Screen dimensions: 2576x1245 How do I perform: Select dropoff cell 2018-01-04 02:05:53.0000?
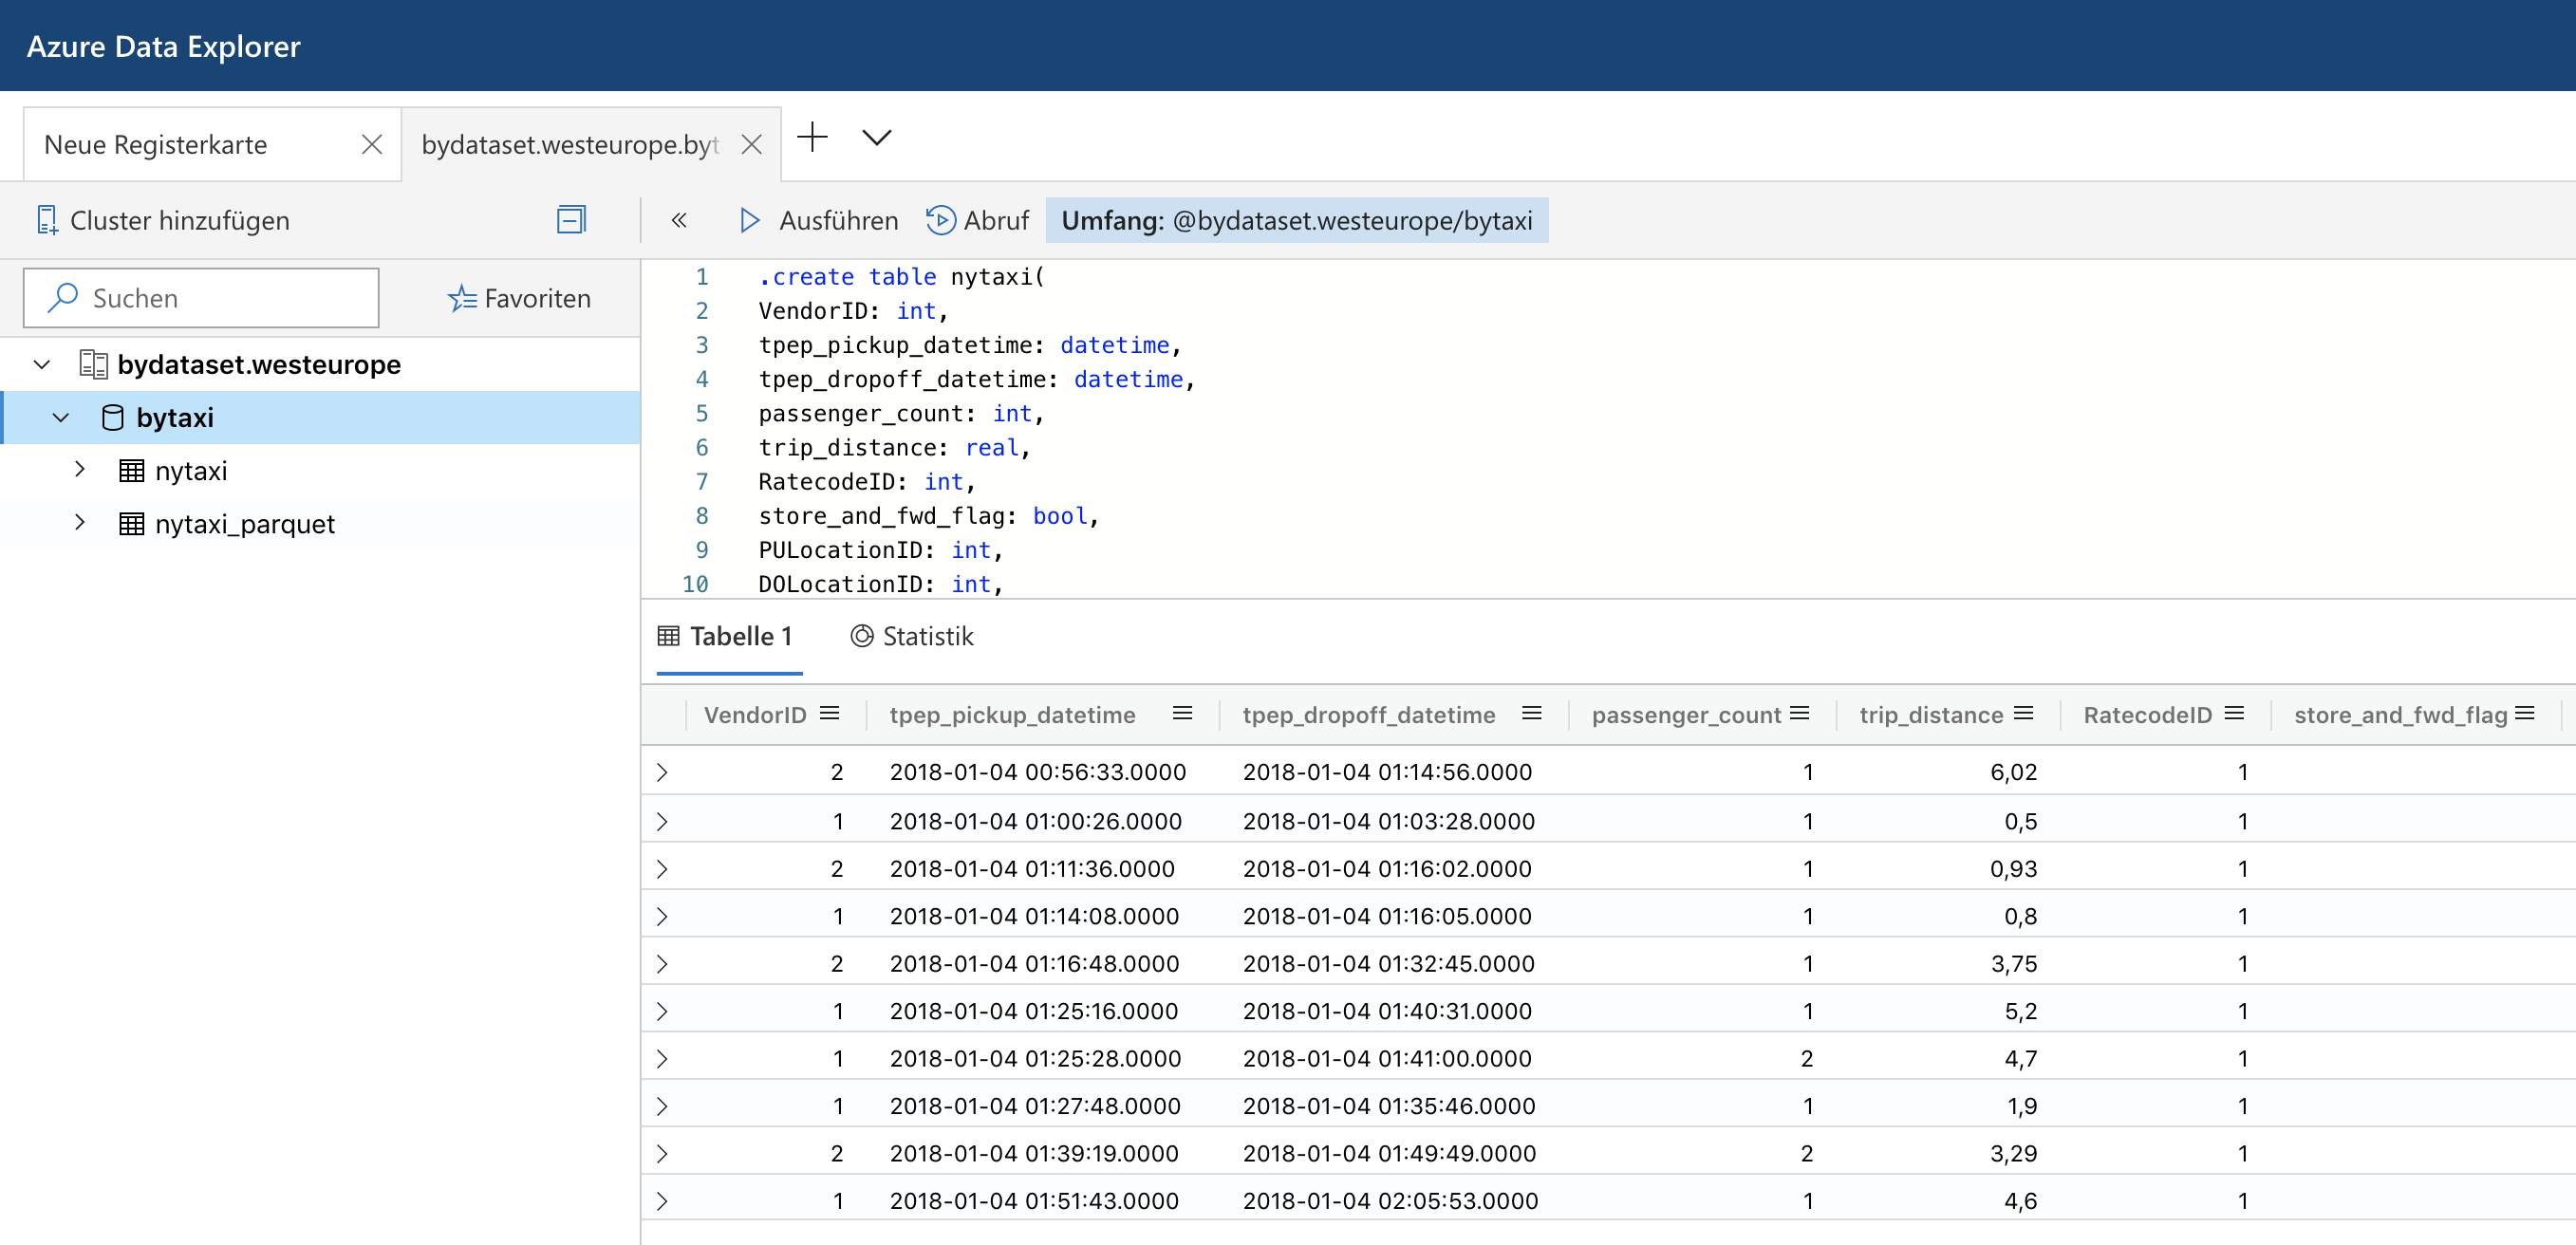[1390, 1201]
